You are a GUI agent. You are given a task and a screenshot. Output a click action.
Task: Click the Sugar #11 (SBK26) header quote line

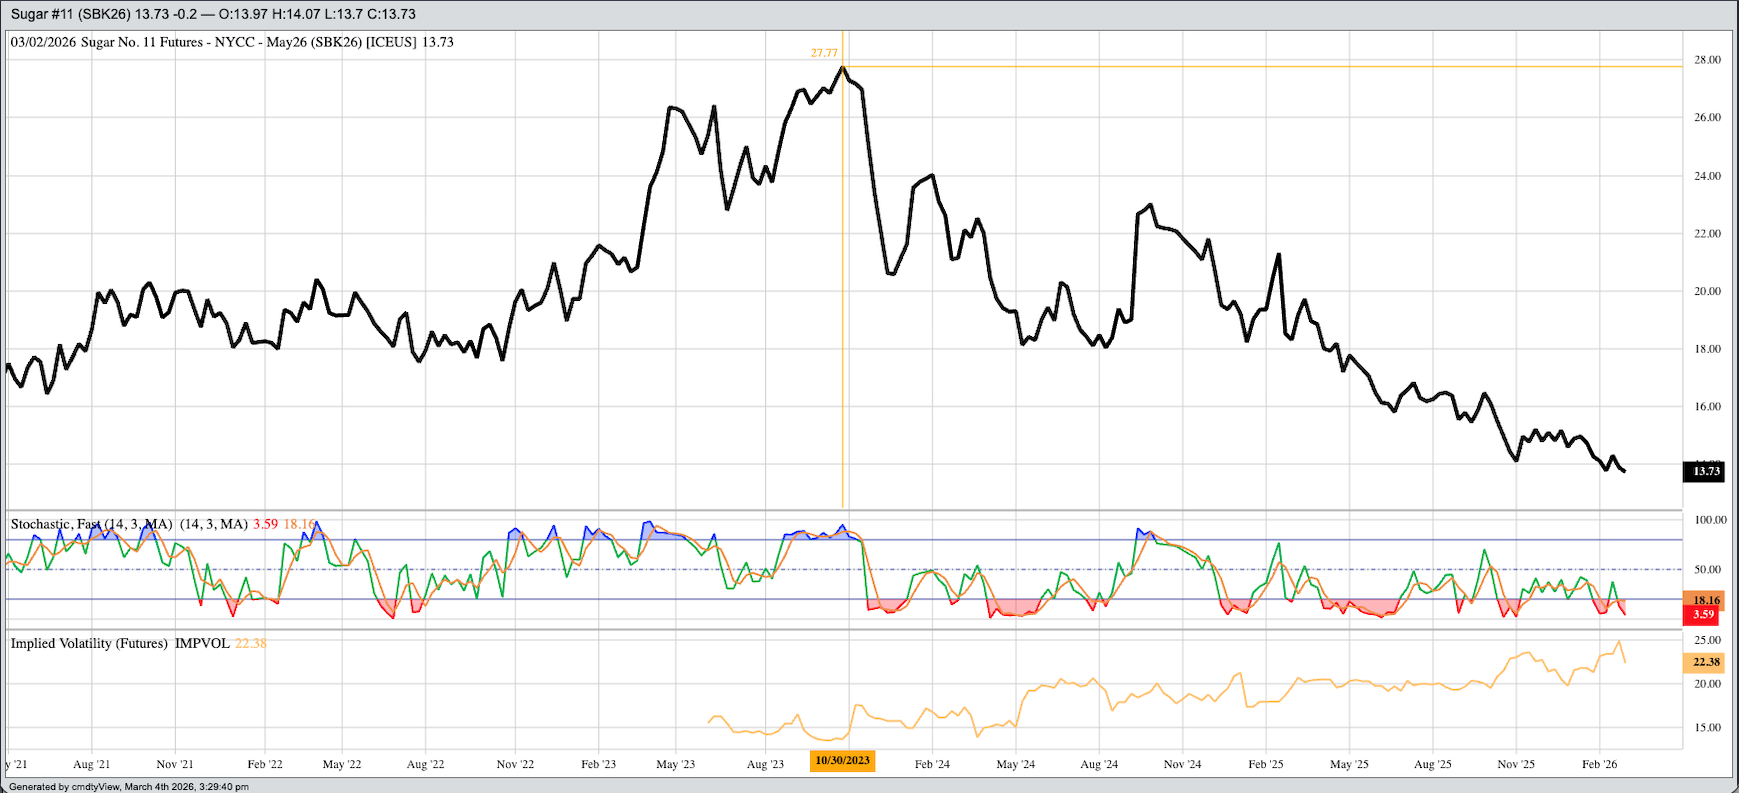click(213, 14)
